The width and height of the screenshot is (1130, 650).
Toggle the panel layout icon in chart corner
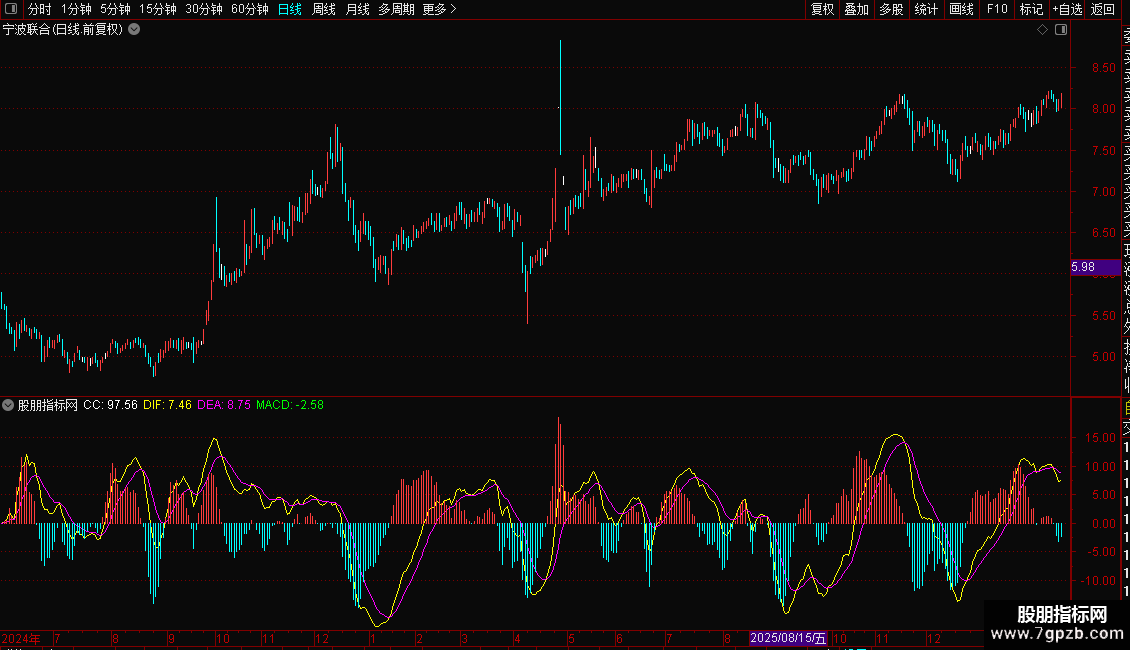point(1061,30)
